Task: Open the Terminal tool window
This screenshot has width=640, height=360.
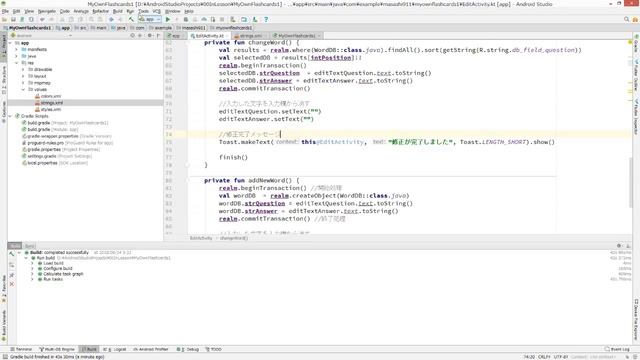Action: pyautogui.click(x=21, y=349)
